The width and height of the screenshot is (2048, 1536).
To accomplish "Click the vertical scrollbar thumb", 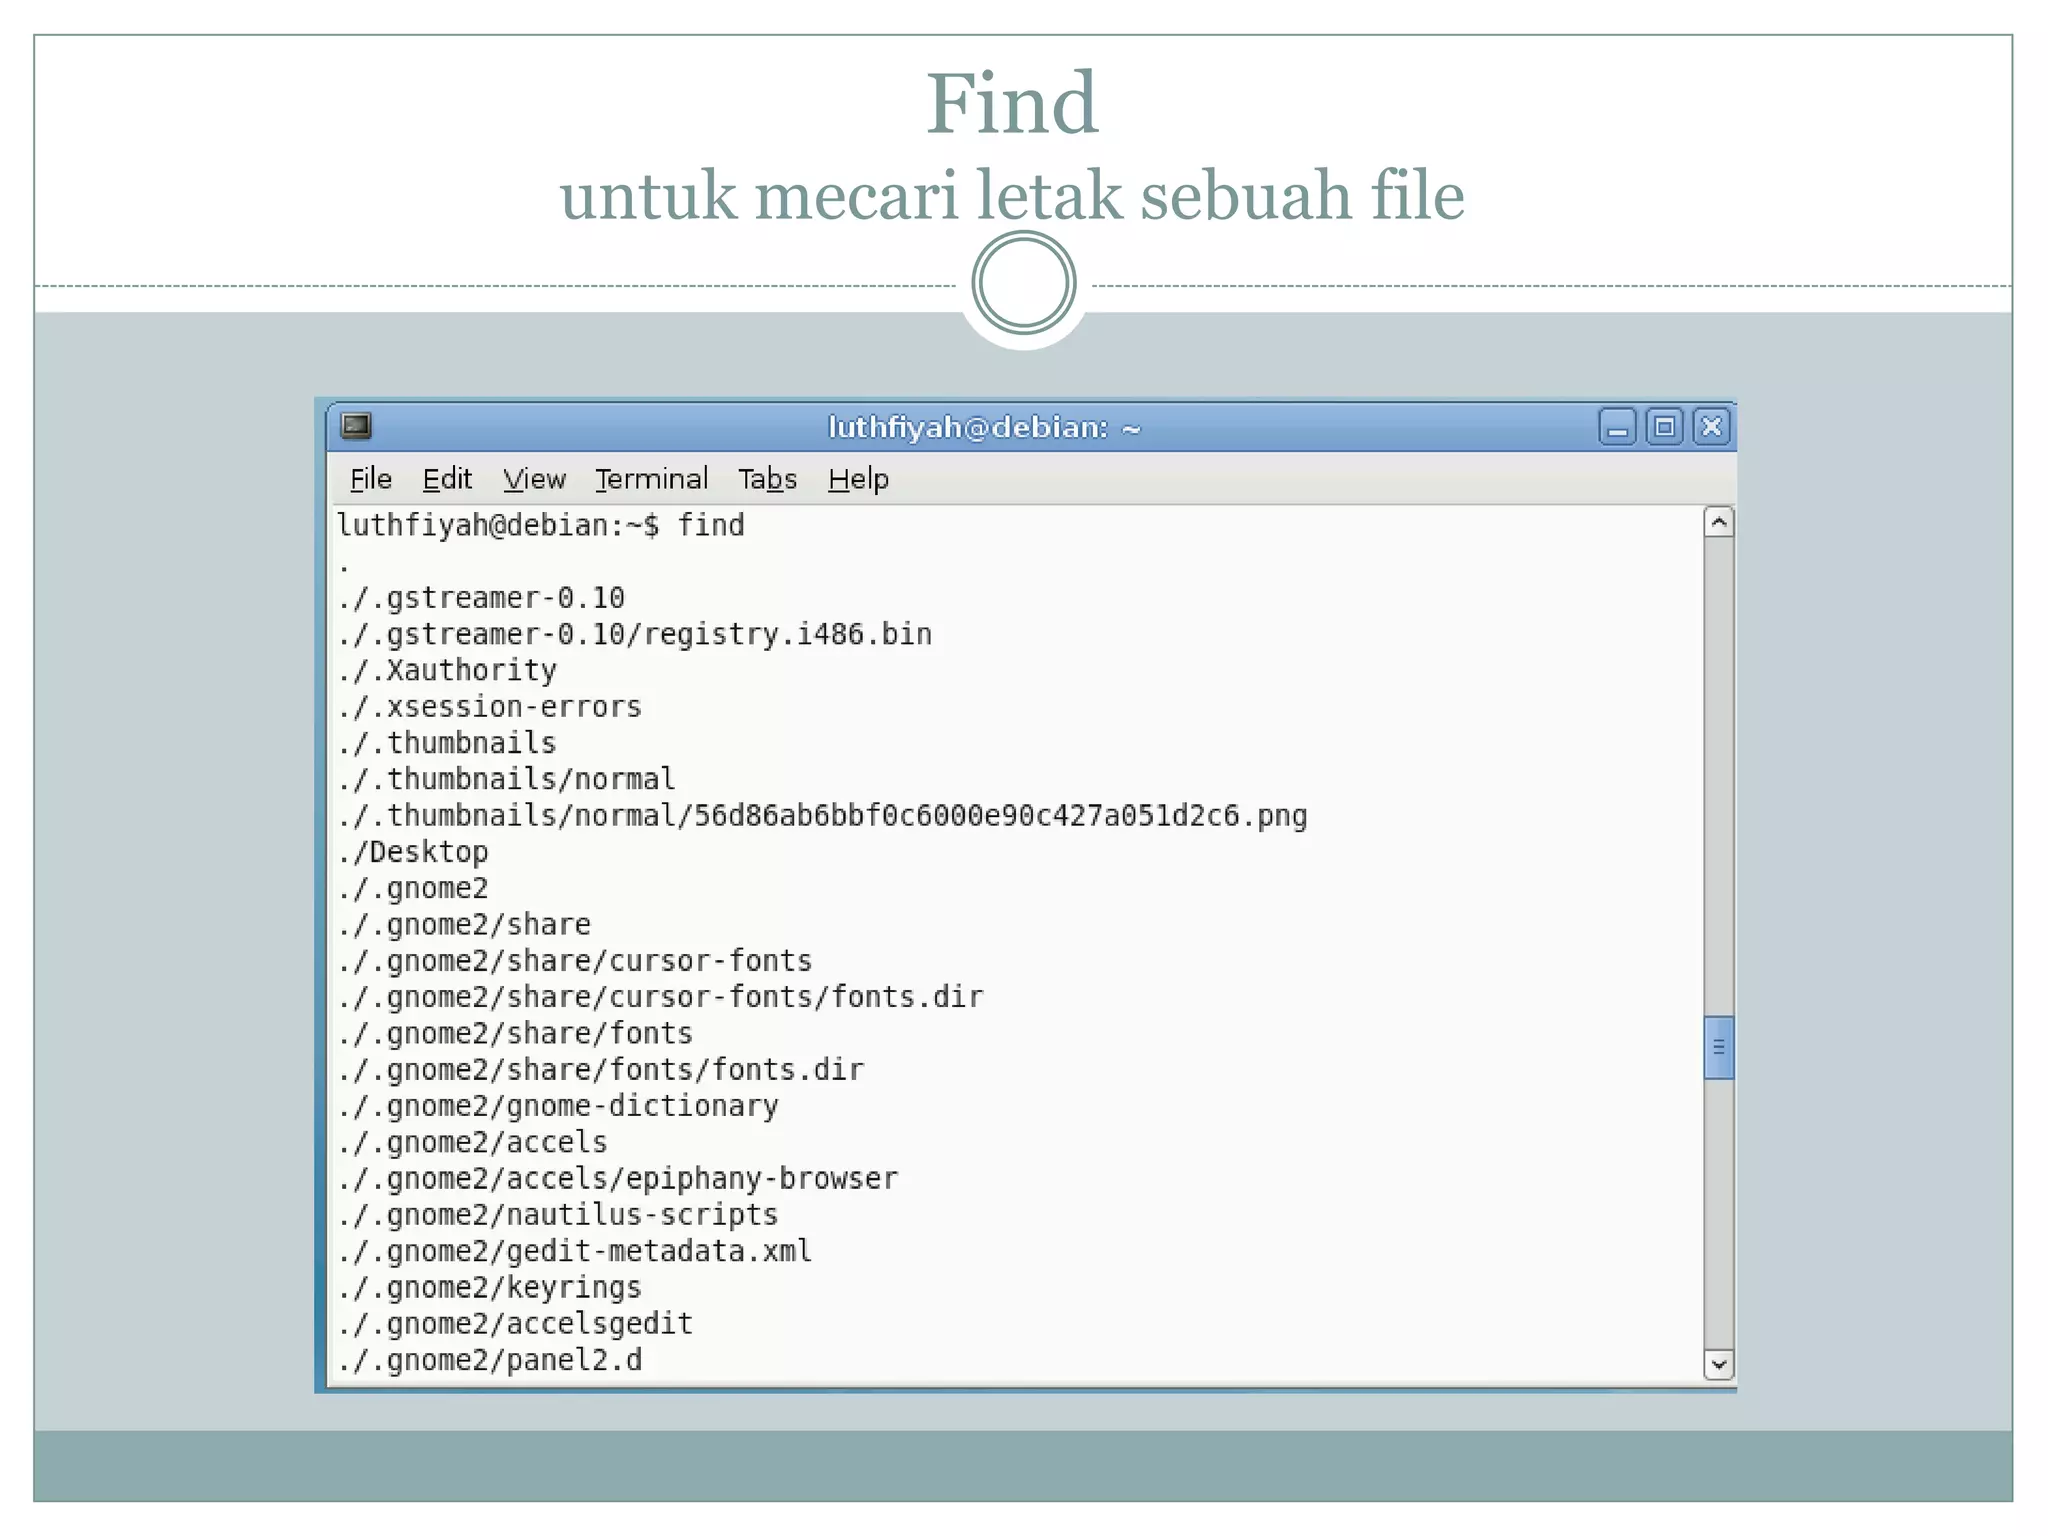I will (x=1718, y=1047).
